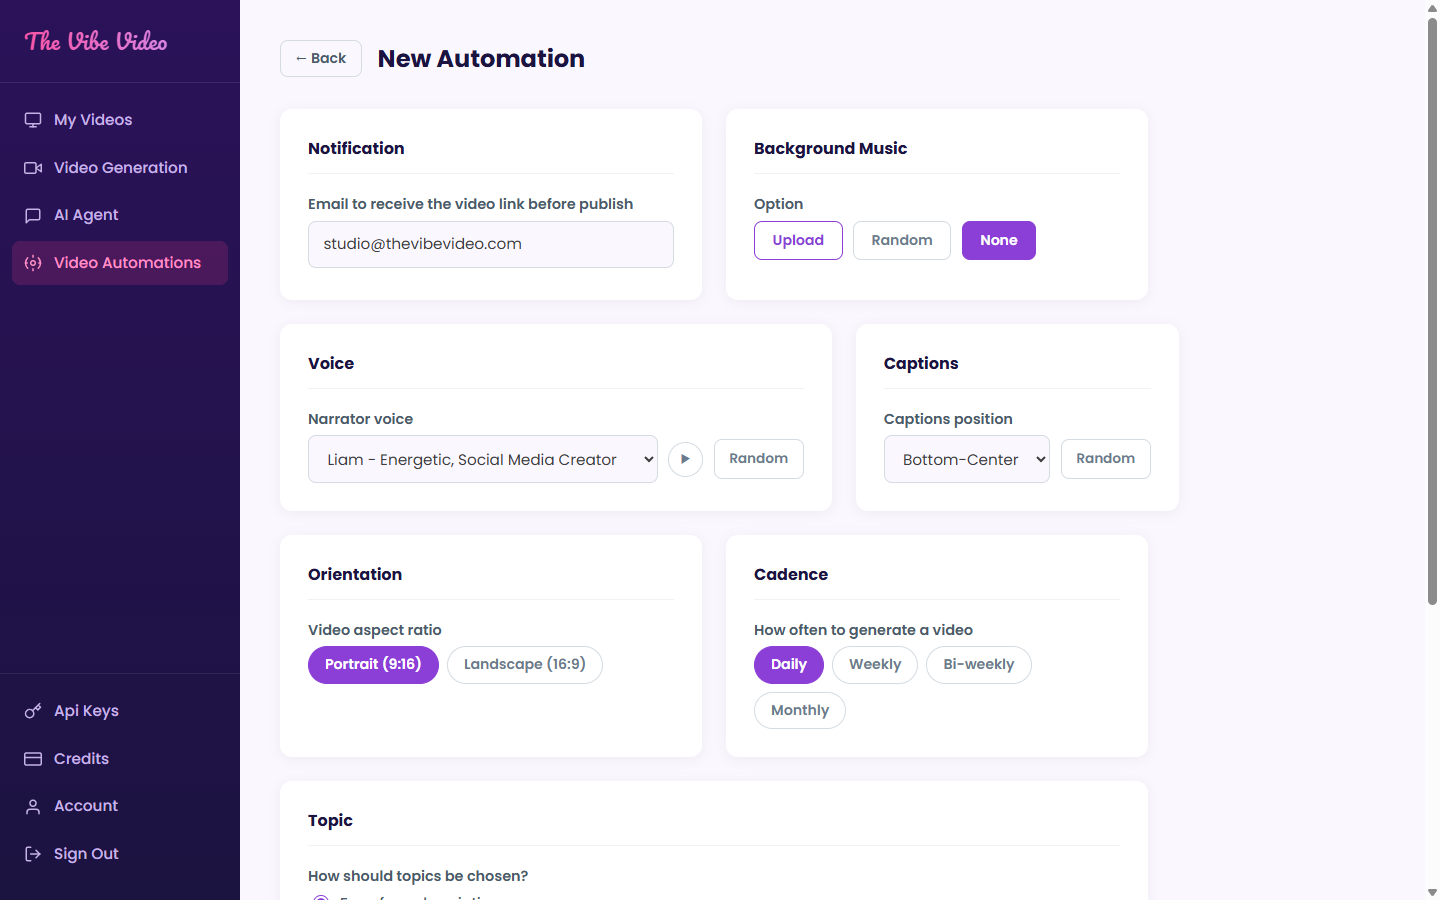Choose Upload for background music

point(798,240)
